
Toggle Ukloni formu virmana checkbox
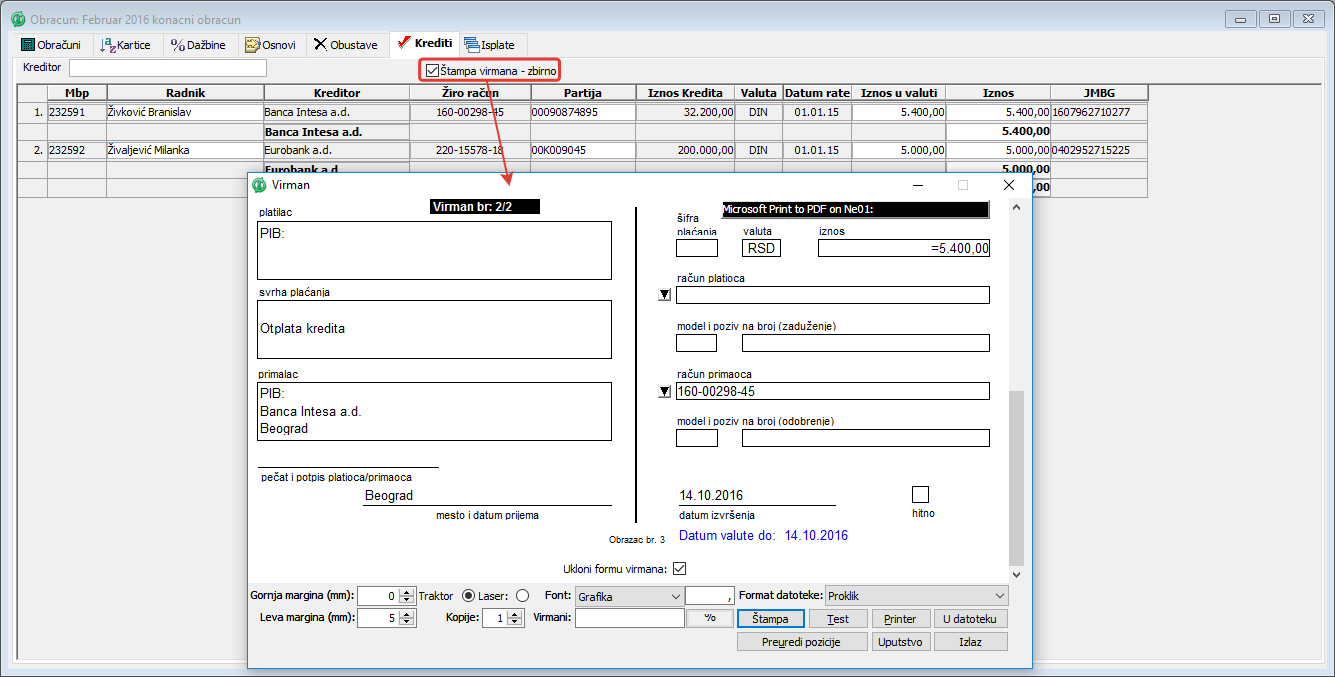click(x=680, y=569)
